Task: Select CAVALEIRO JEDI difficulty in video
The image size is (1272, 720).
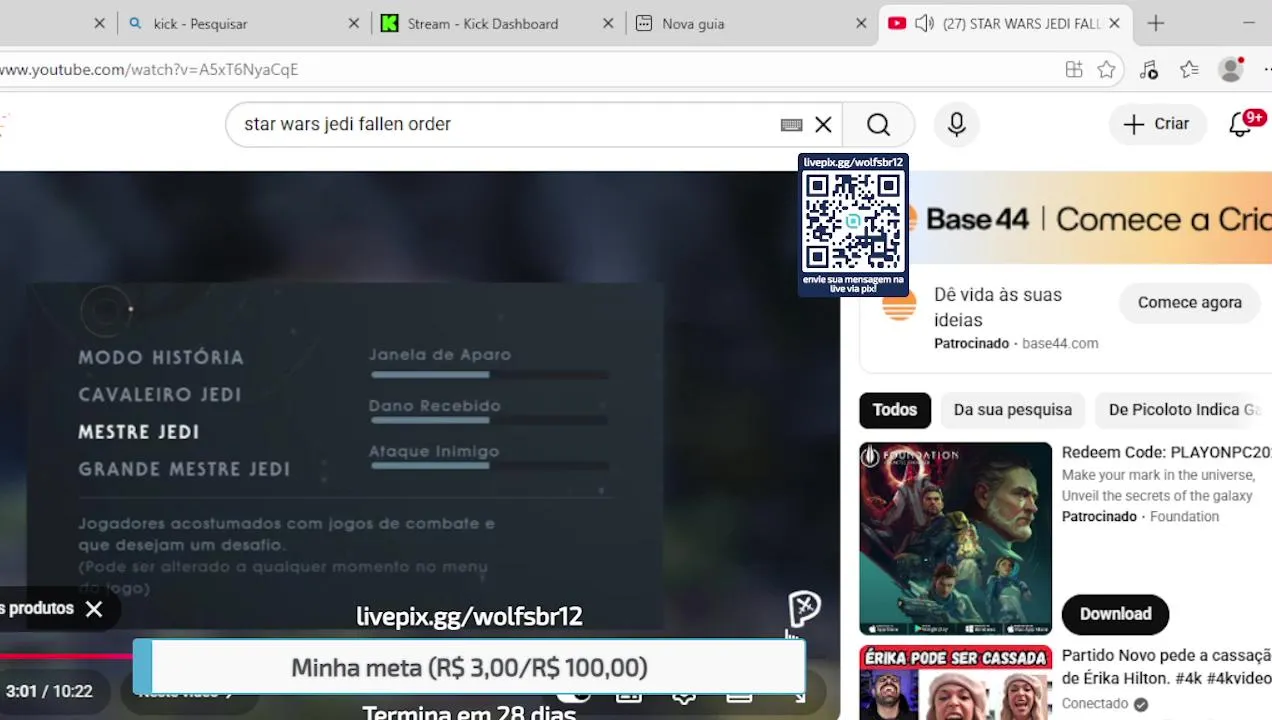Action: pyautogui.click(x=160, y=394)
